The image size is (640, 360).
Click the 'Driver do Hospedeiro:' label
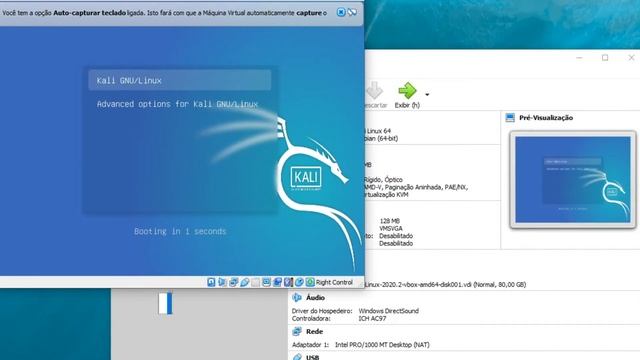(x=322, y=311)
